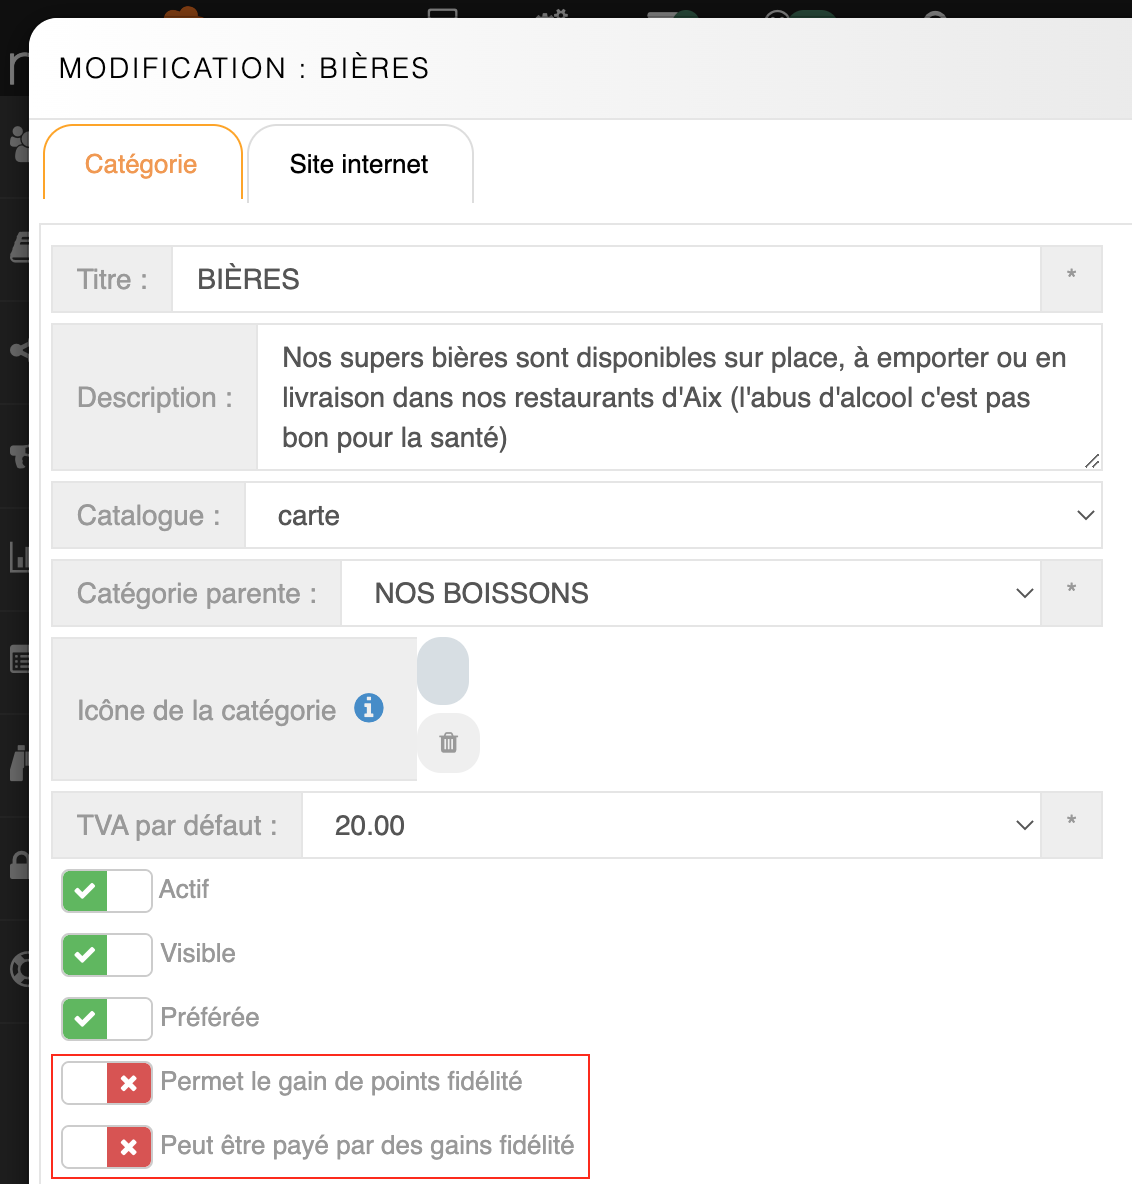Enable Permet le gain de points fidélité
Screen dimensions: 1132x1184
tap(107, 1082)
